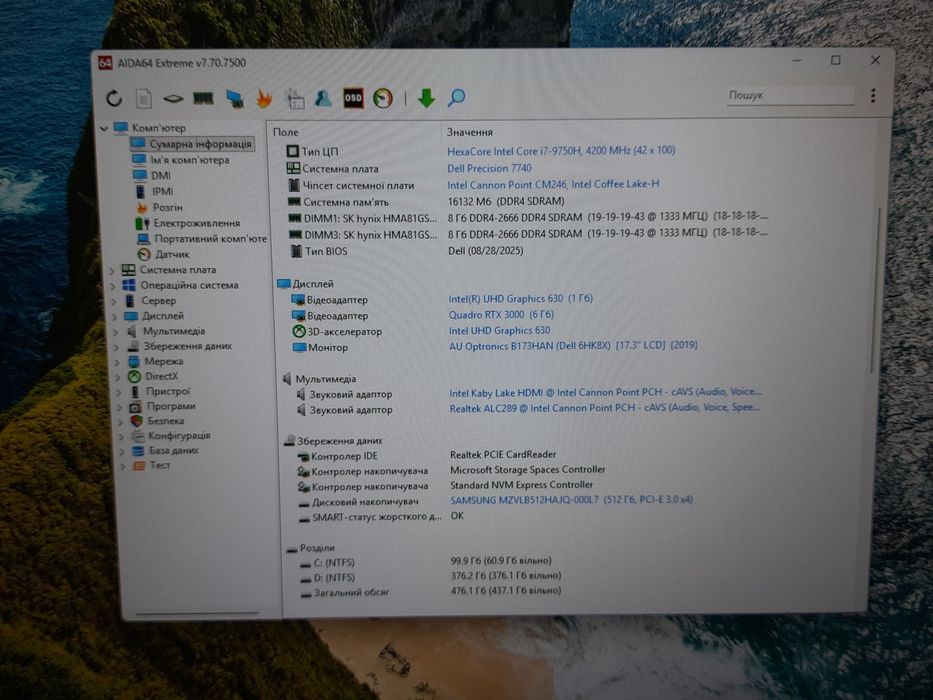Open the Quadro RTX 3000 link
Image resolution: width=933 pixels, height=700 pixels.
tap(502, 315)
